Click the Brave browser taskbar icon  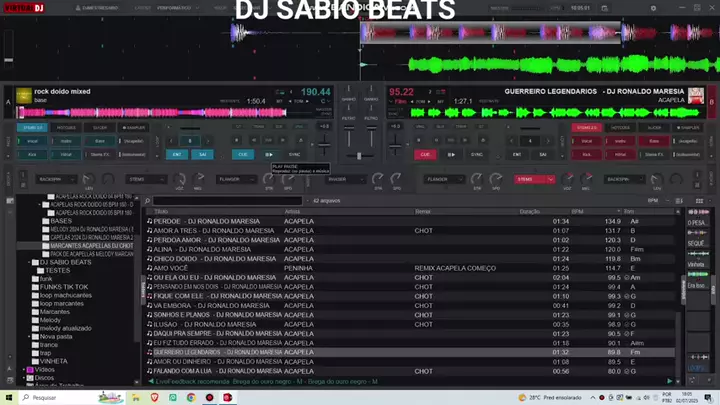click(153, 397)
